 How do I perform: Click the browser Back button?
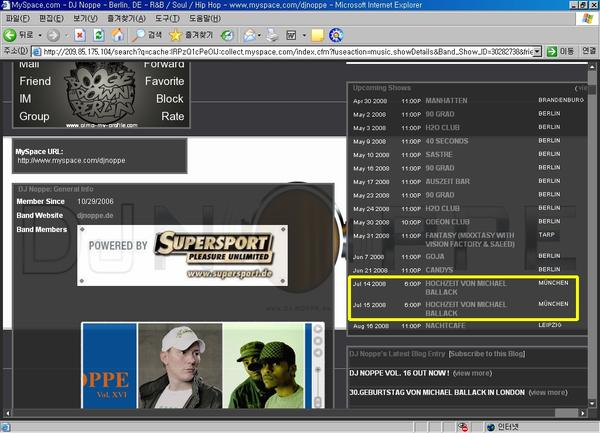point(18,34)
